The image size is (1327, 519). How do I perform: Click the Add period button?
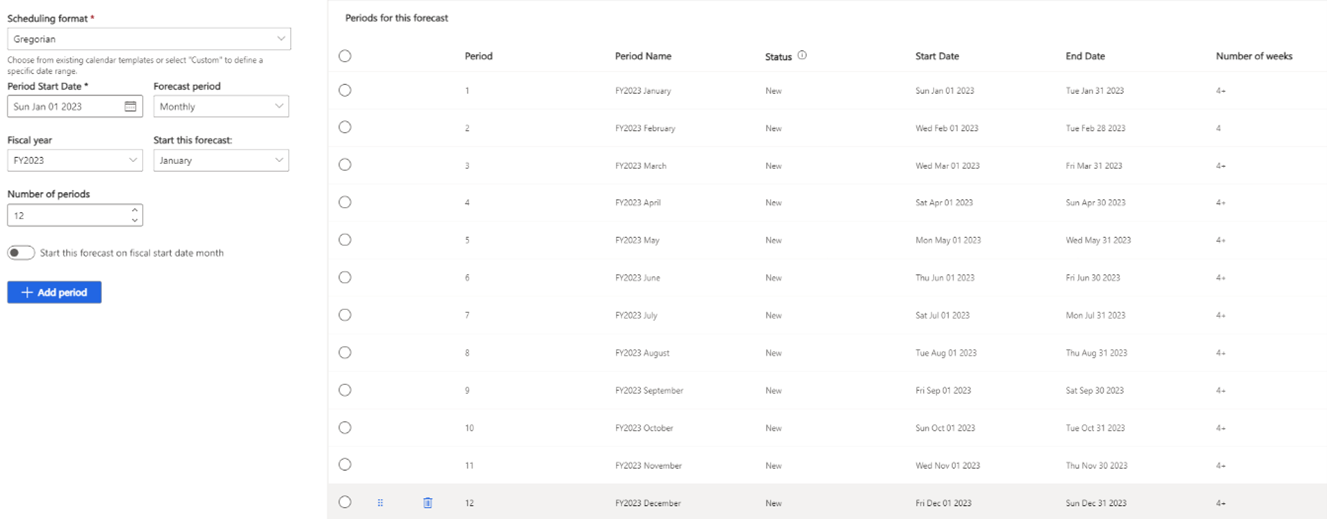pyautogui.click(x=54, y=292)
